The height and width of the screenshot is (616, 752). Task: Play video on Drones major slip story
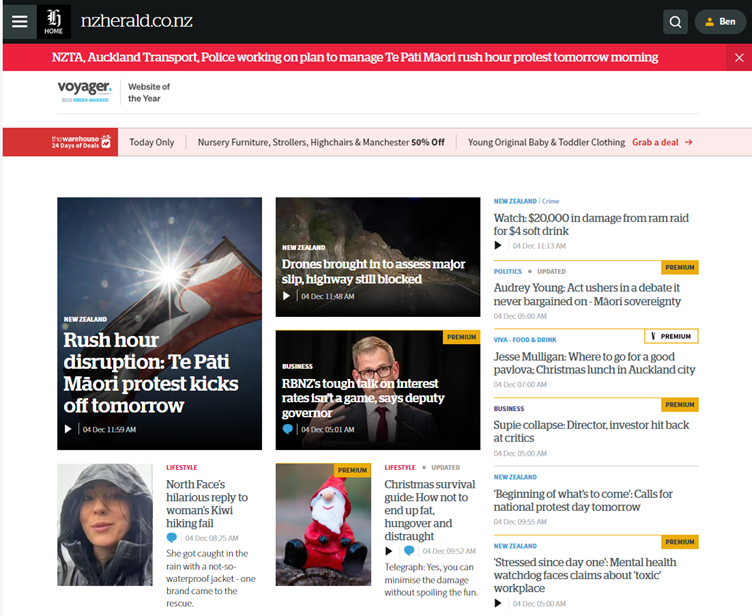click(x=286, y=296)
